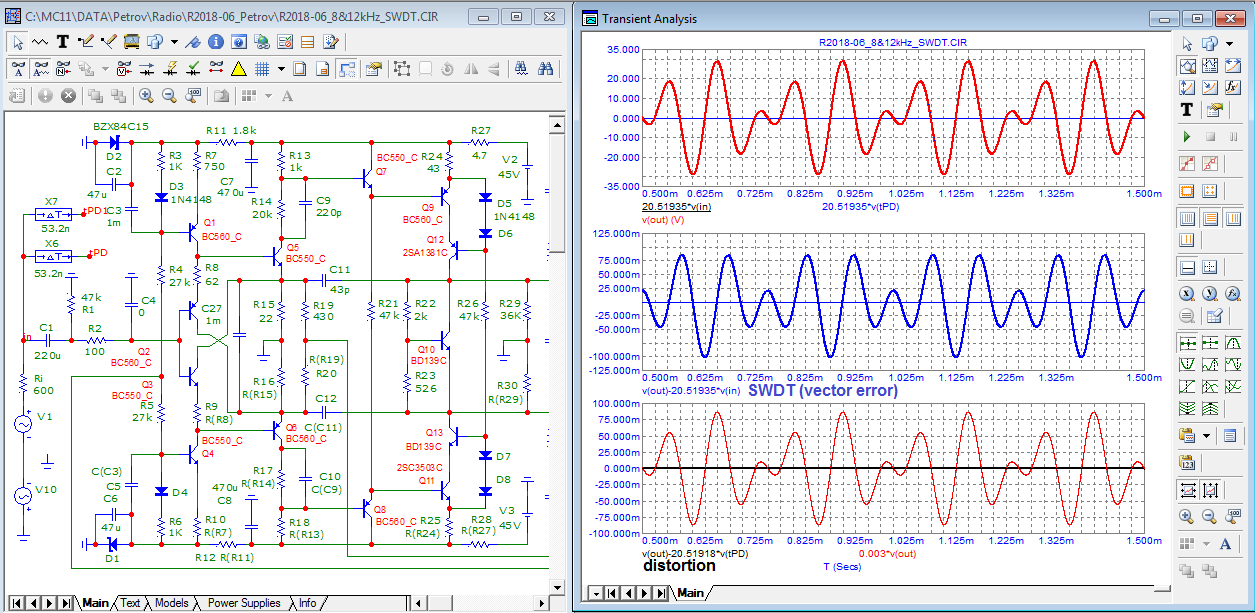Image resolution: width=1255 pixels, height=613 pixels.
Task: Click the 20.51935*v(in) trace label
Action: [677, 206]
